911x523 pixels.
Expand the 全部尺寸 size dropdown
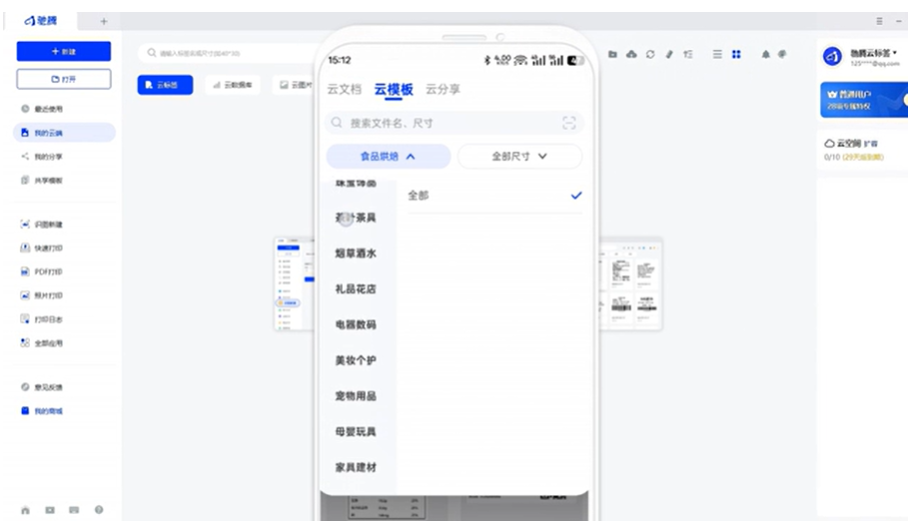click(519, 156)
